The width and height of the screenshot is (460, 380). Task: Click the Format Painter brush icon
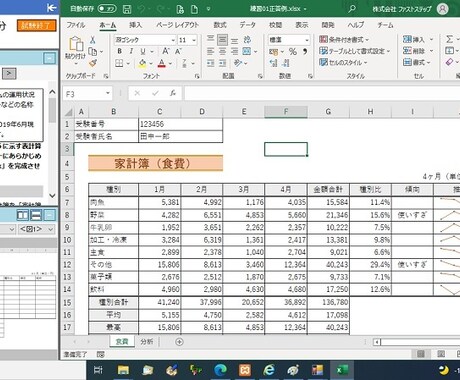93,63
